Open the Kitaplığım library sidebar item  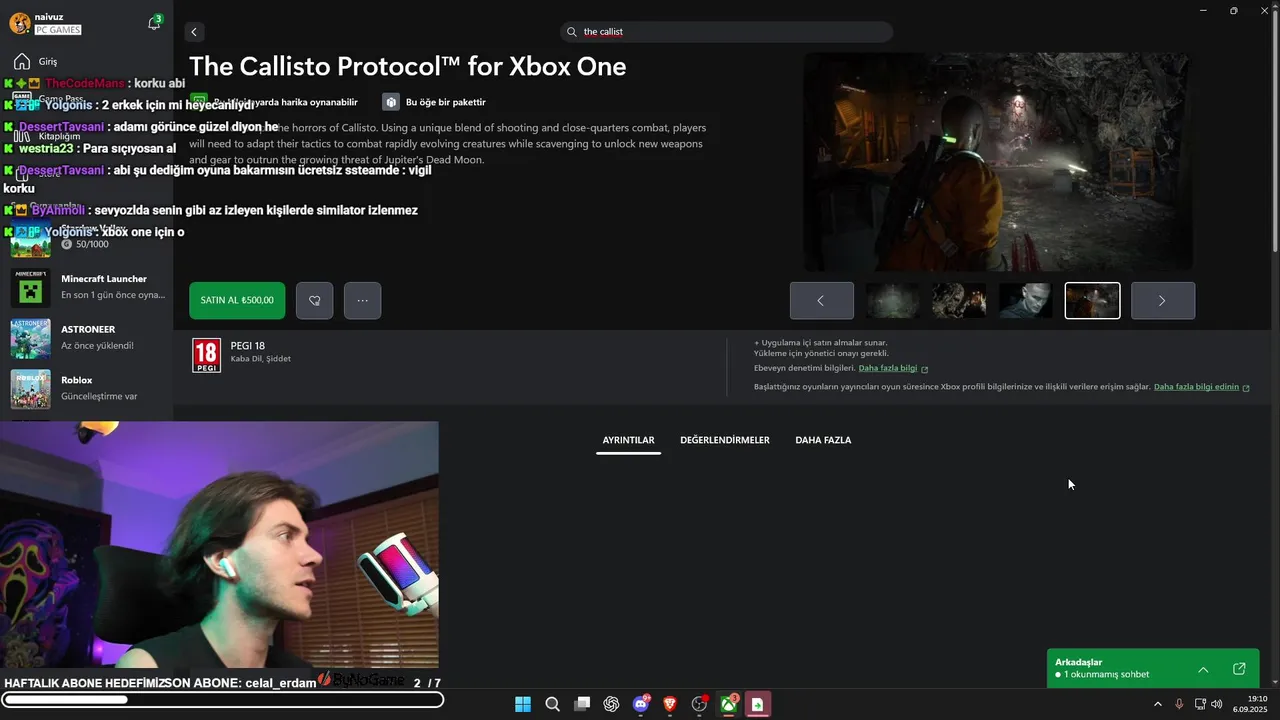pos(86,136)
